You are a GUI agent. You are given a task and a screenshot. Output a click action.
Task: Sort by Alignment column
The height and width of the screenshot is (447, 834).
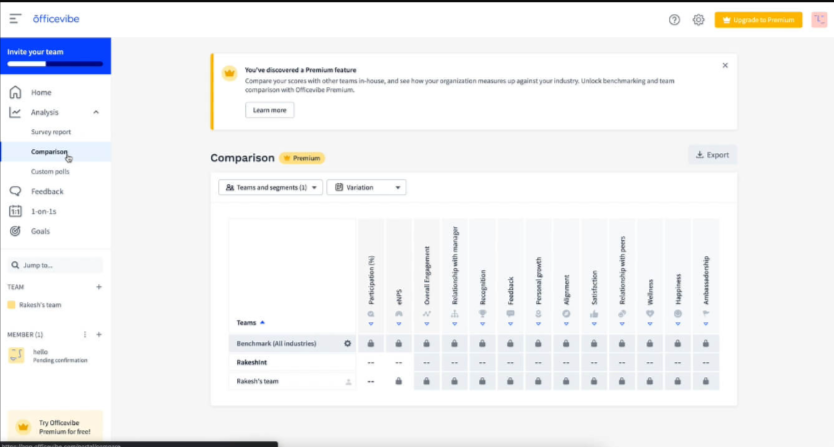[x=566, y=324]
